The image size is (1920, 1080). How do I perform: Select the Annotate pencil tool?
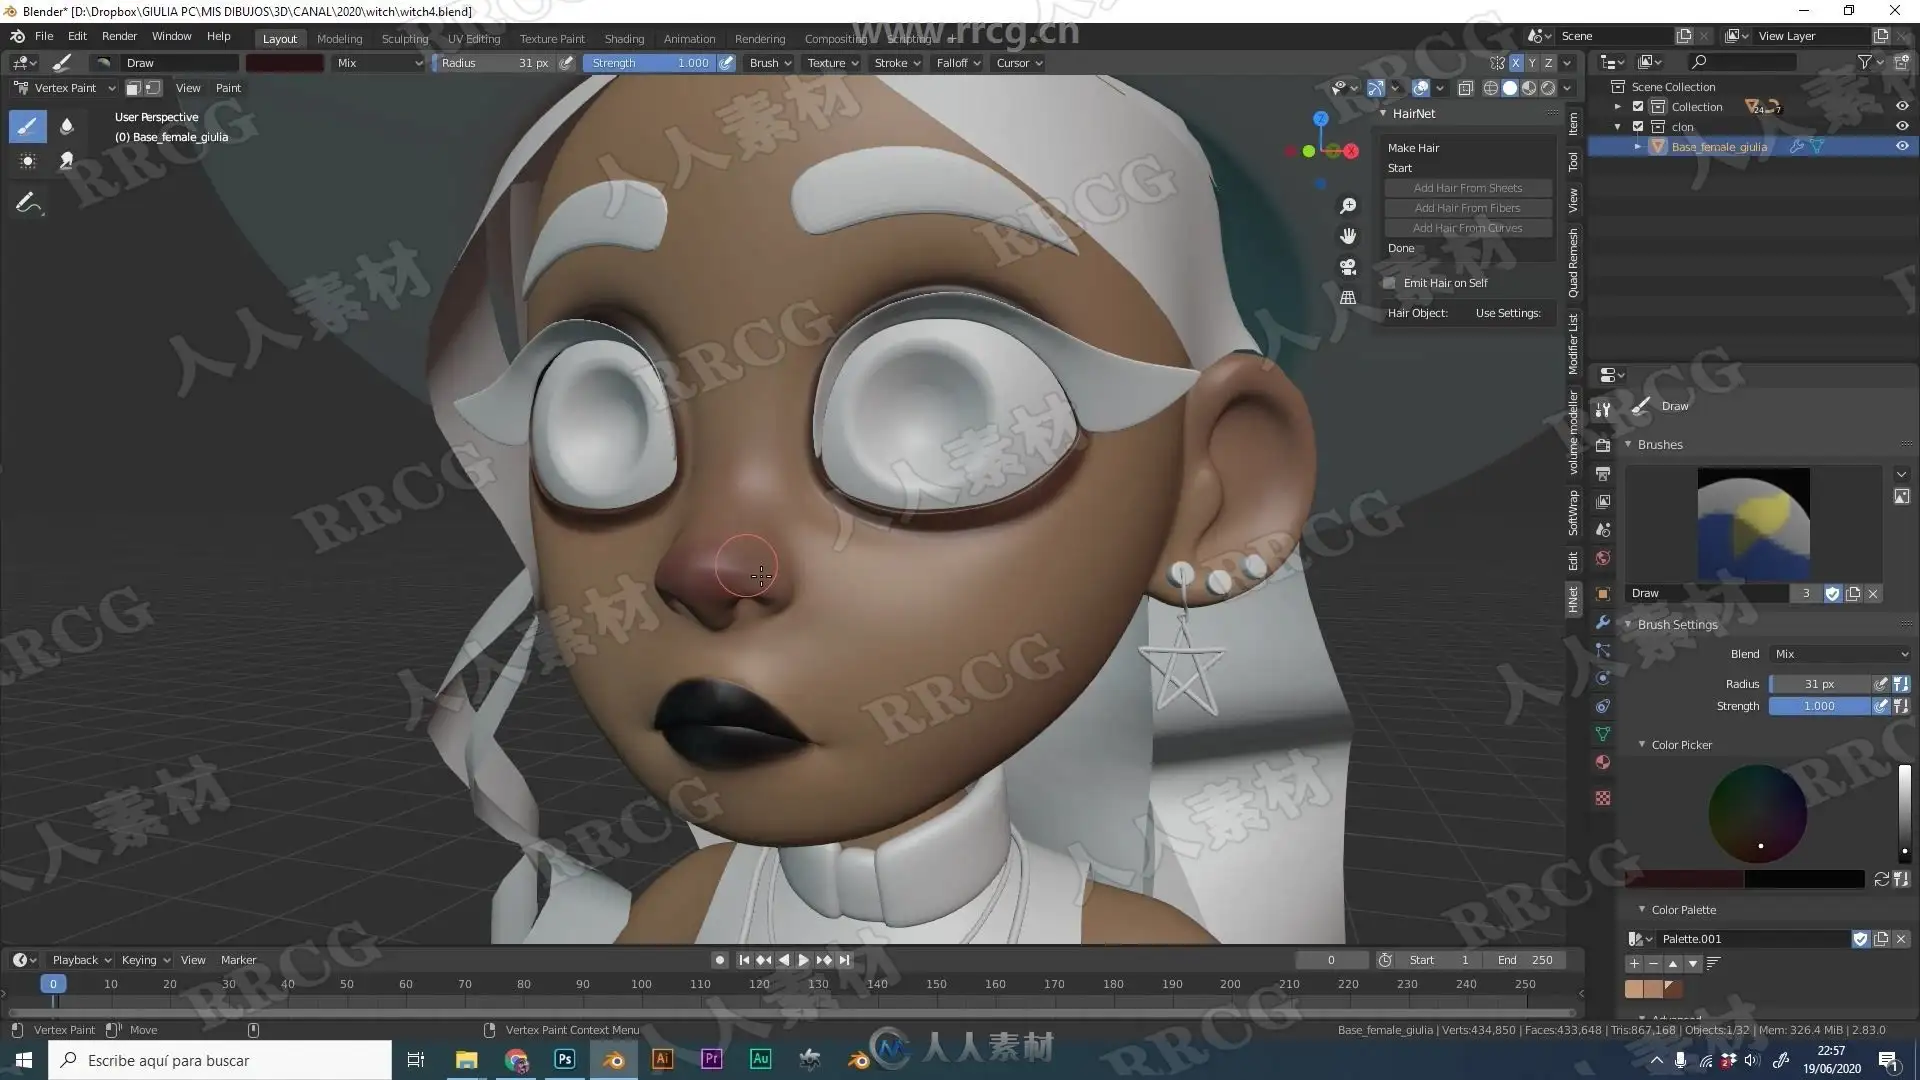(28, 203)
